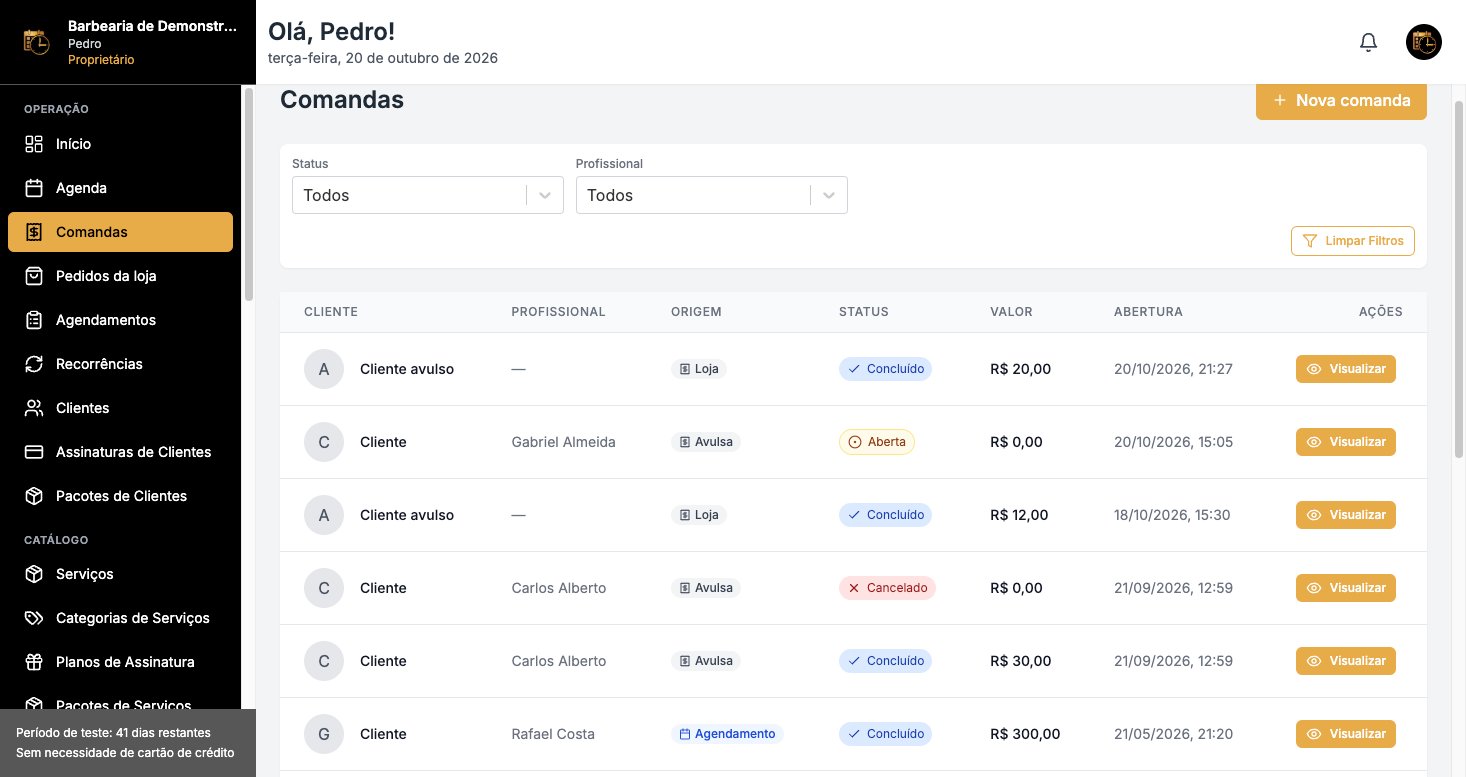
Task: Click the Período de teste notice
Action: point(128,742)
